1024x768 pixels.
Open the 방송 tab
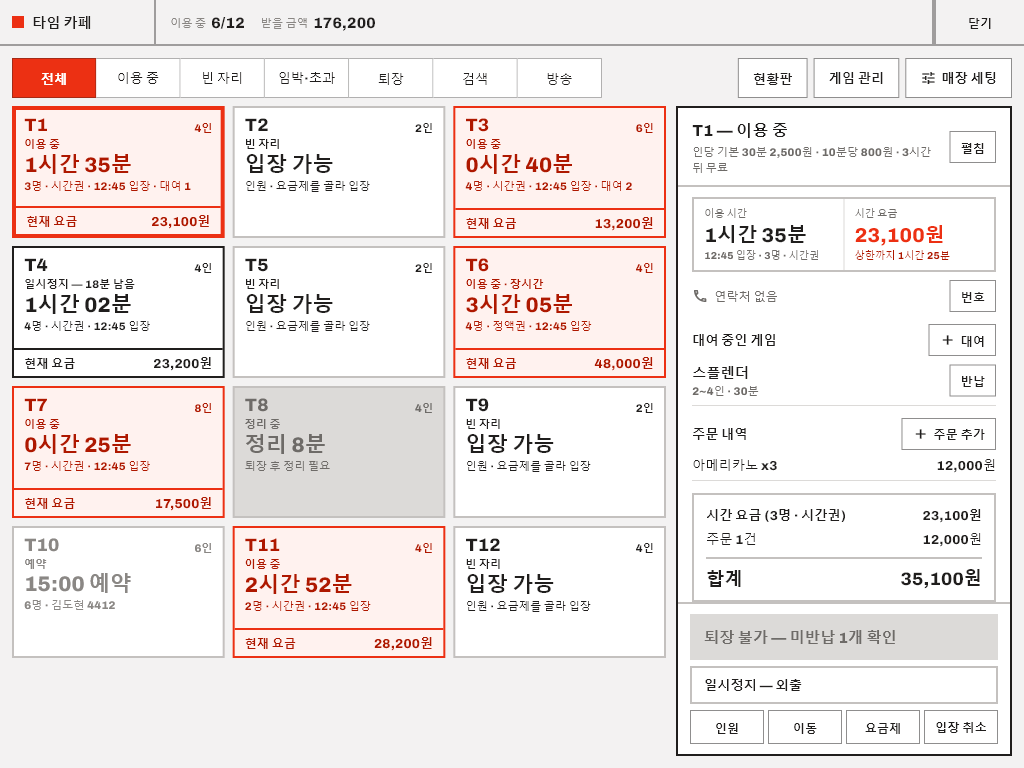(559, 78)
